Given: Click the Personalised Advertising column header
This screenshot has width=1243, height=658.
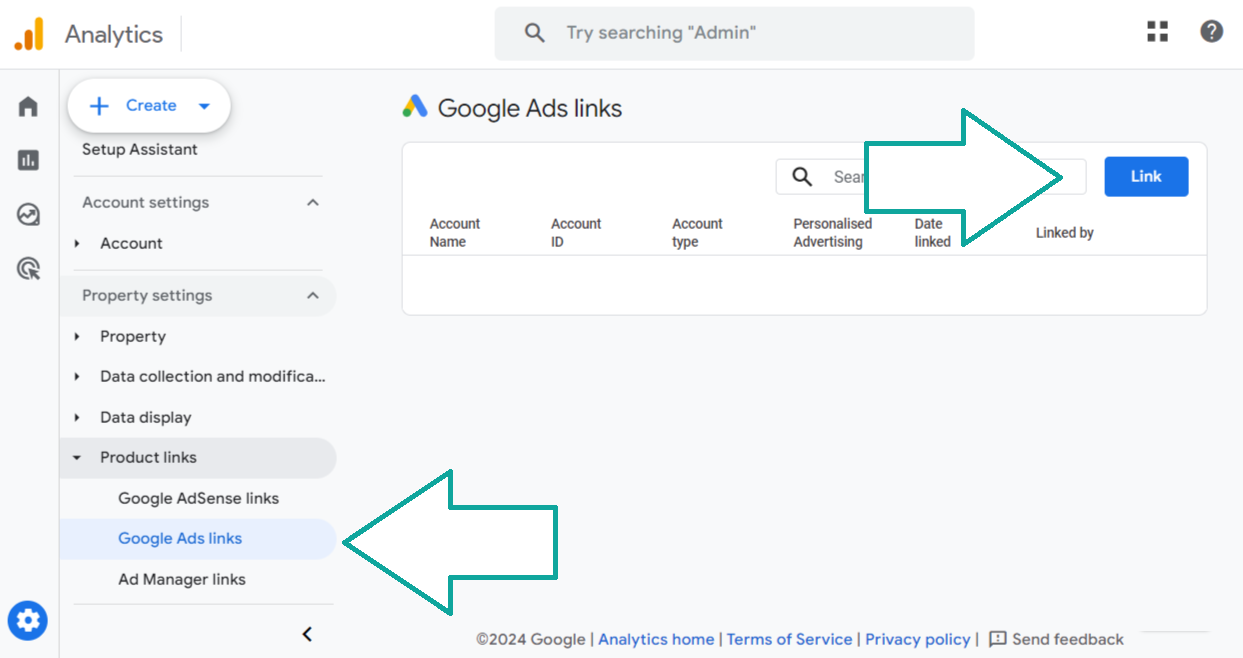Looking at the screenshot, I should [x=833, y=233].
